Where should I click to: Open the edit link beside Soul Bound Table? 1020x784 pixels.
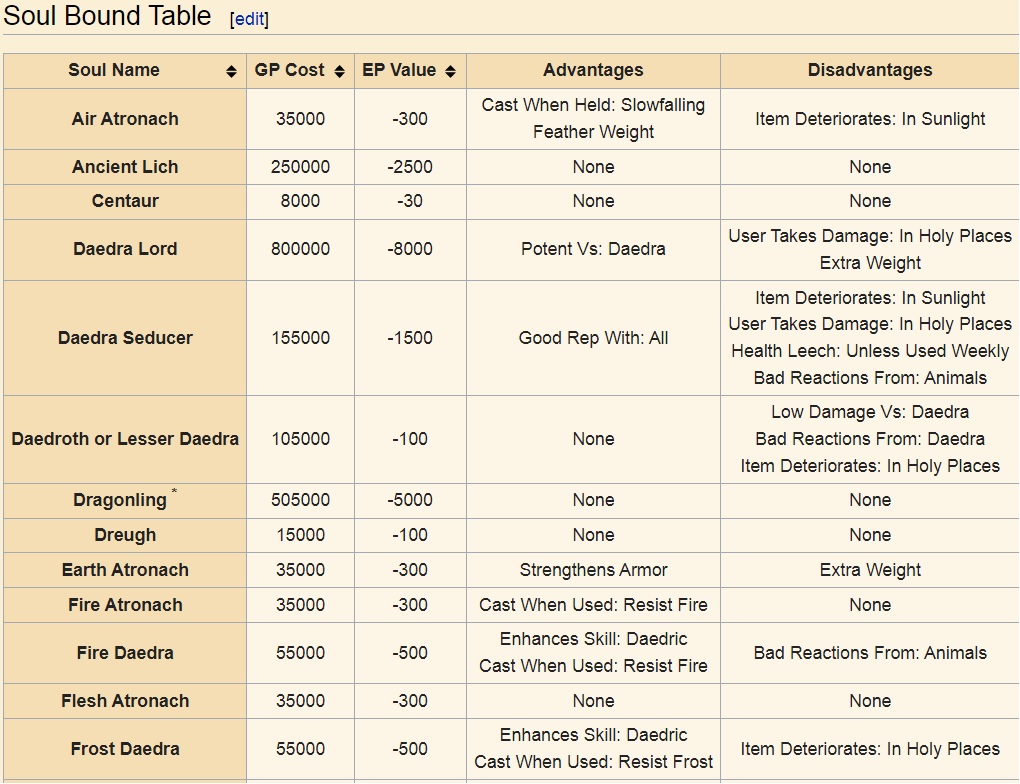pos(250,19)
